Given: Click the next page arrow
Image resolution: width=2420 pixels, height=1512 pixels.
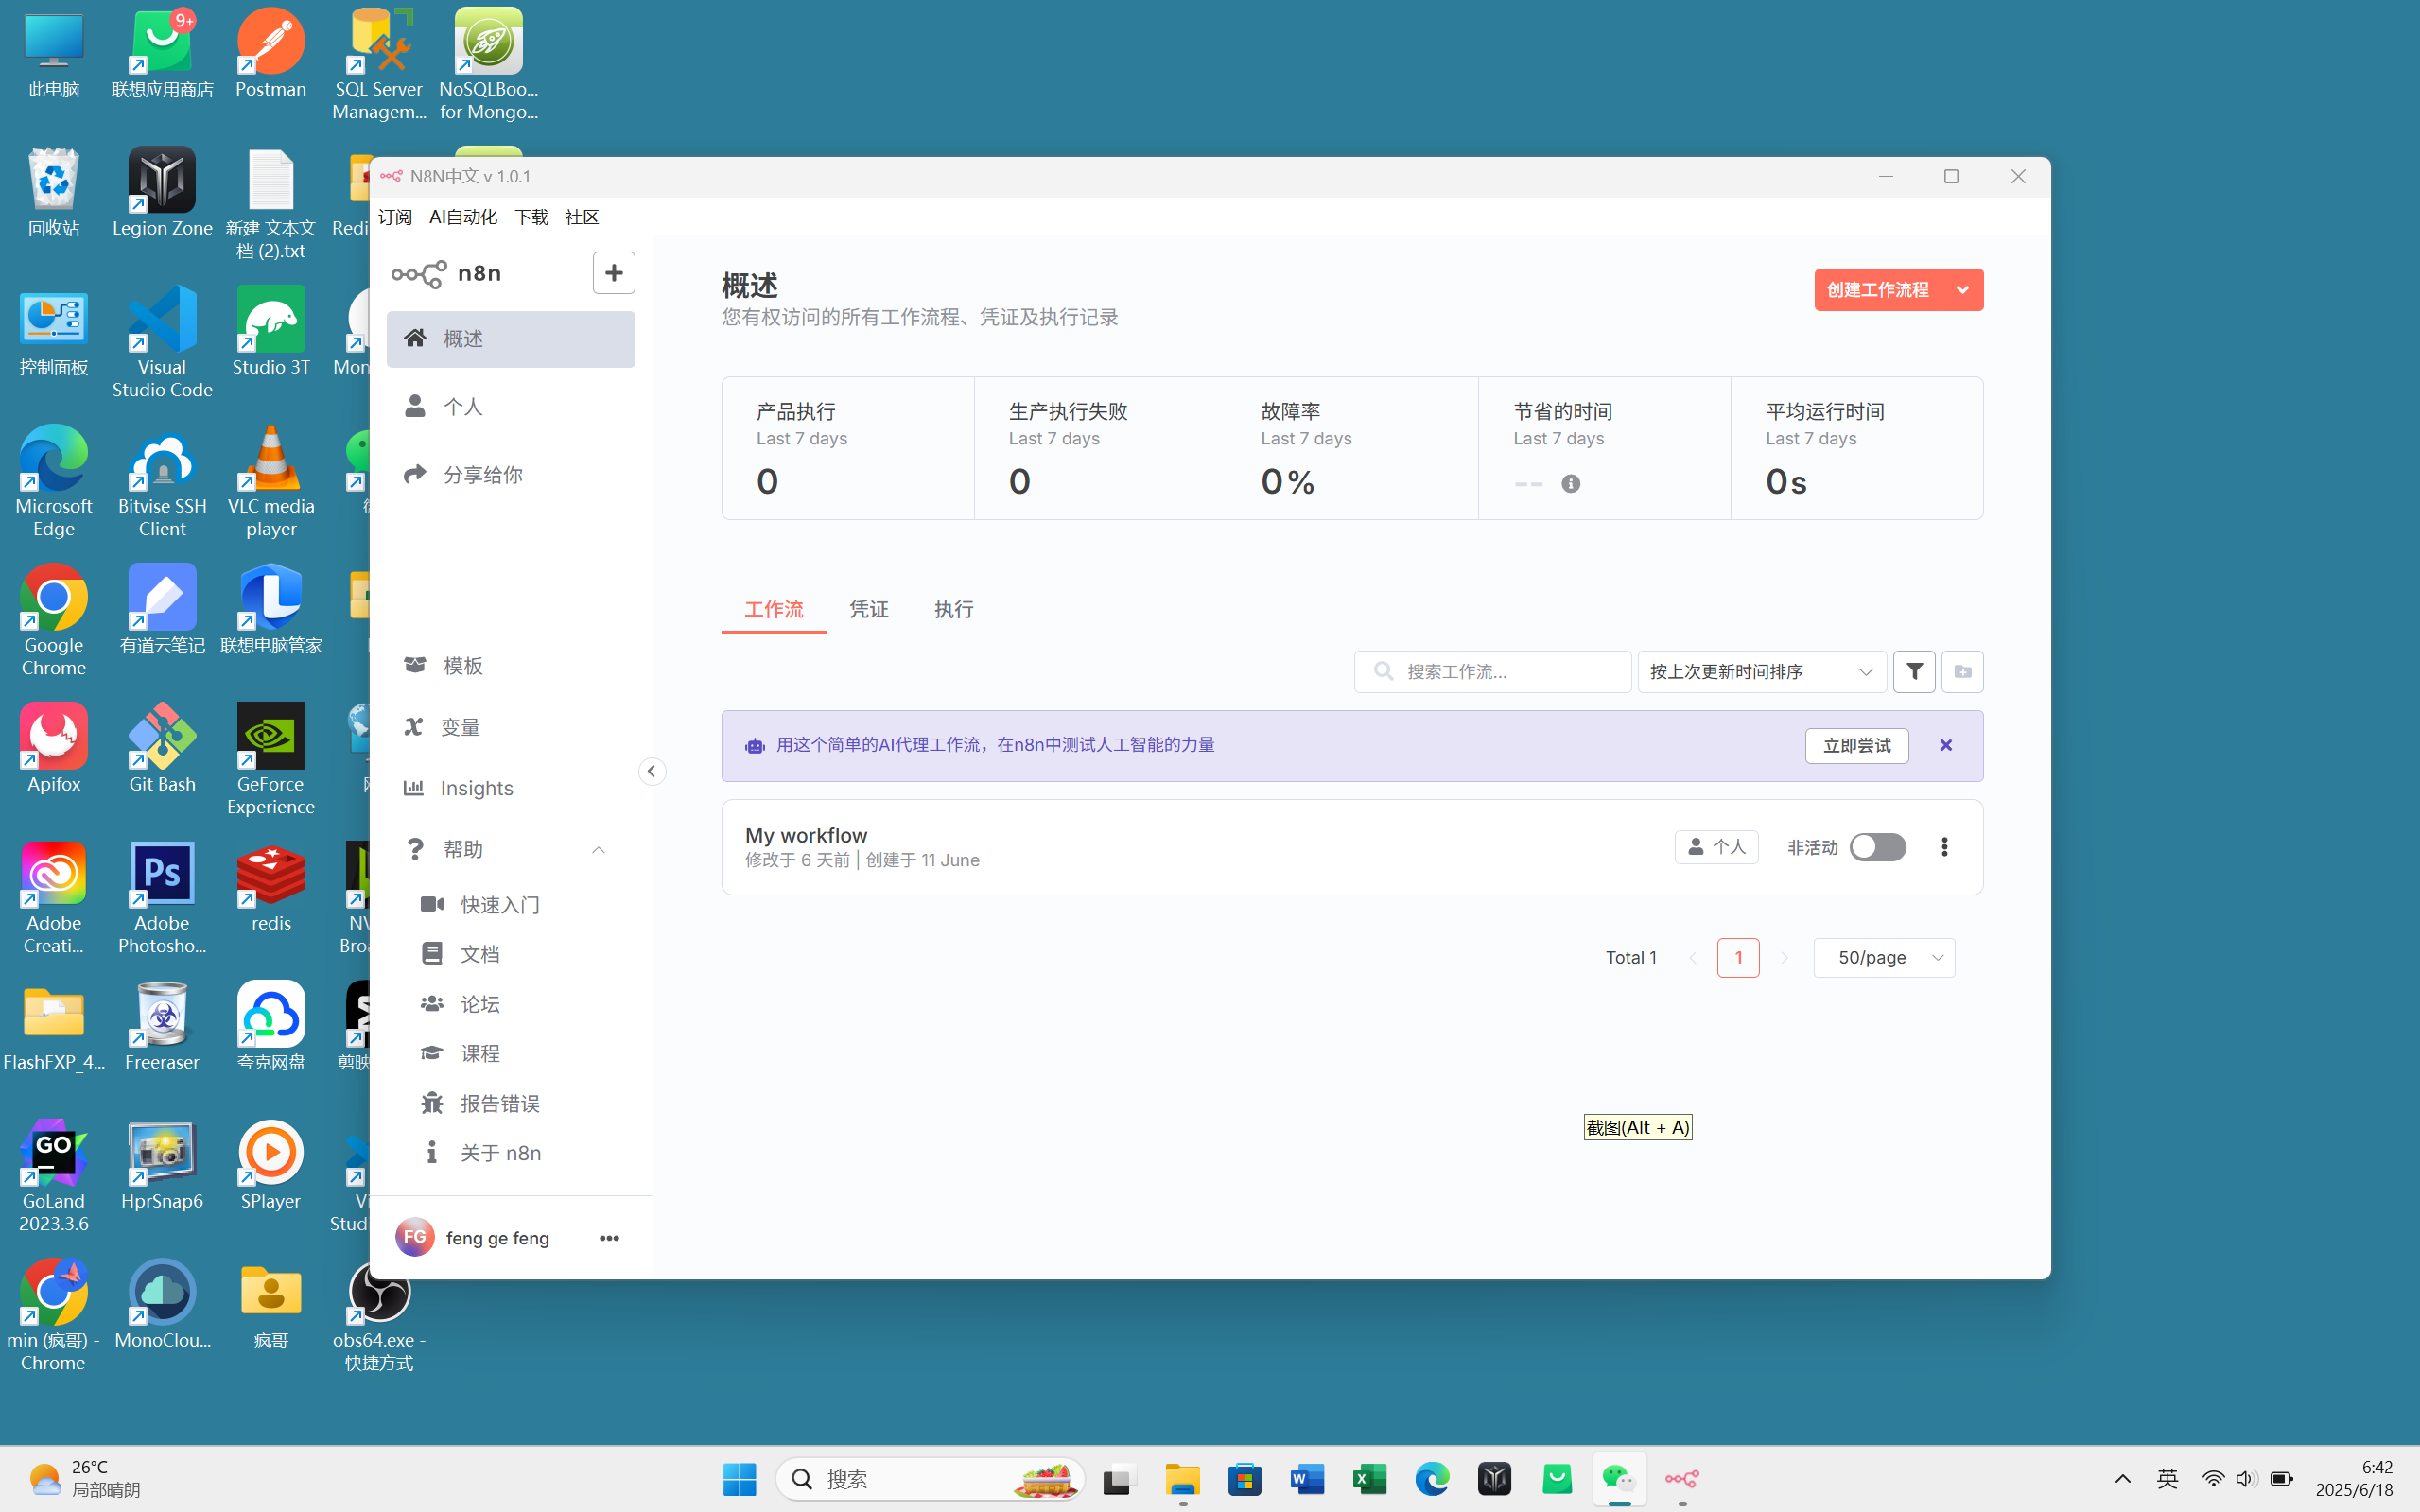Looking at the screenshot, I should click(x=1784, y=957).
